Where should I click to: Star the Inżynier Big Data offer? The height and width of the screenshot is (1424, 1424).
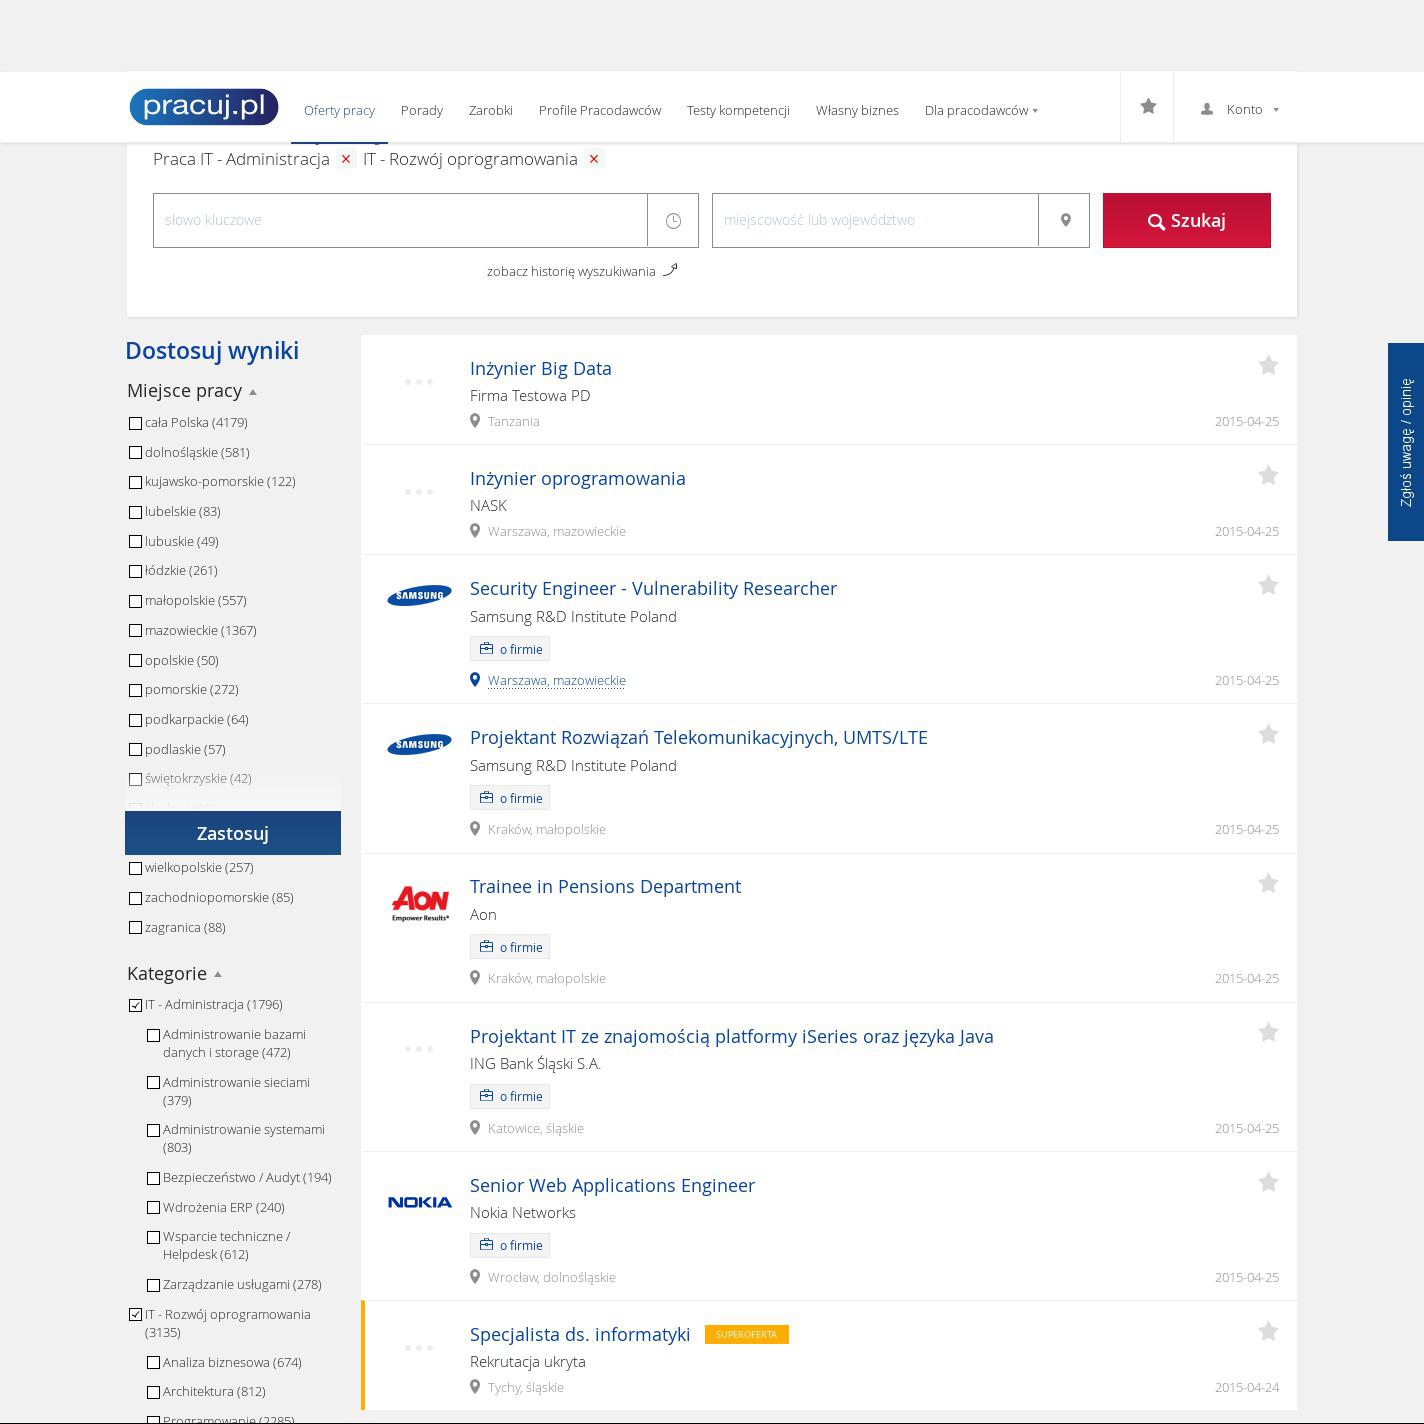[x=1268, y=366]
